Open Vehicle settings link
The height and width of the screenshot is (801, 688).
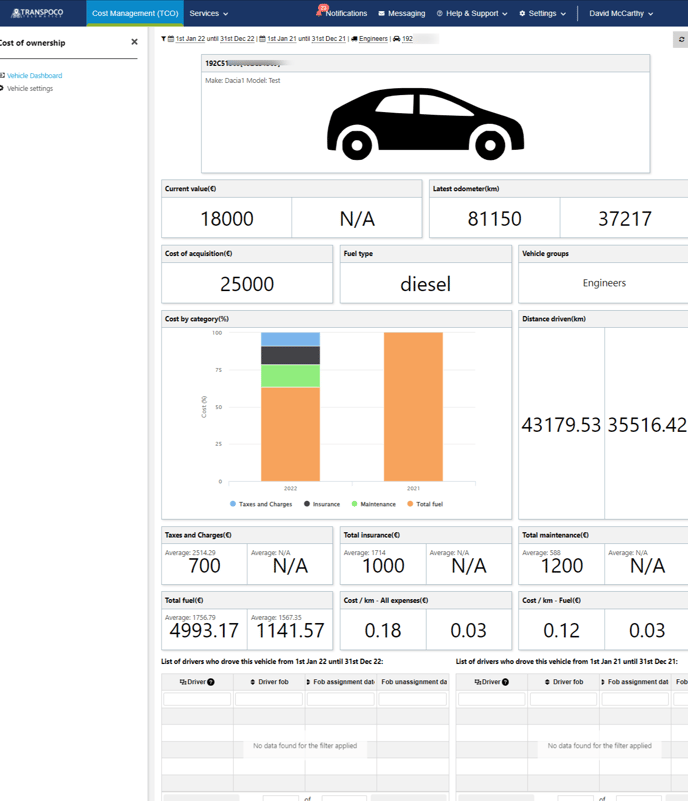(x=30, y=88)
